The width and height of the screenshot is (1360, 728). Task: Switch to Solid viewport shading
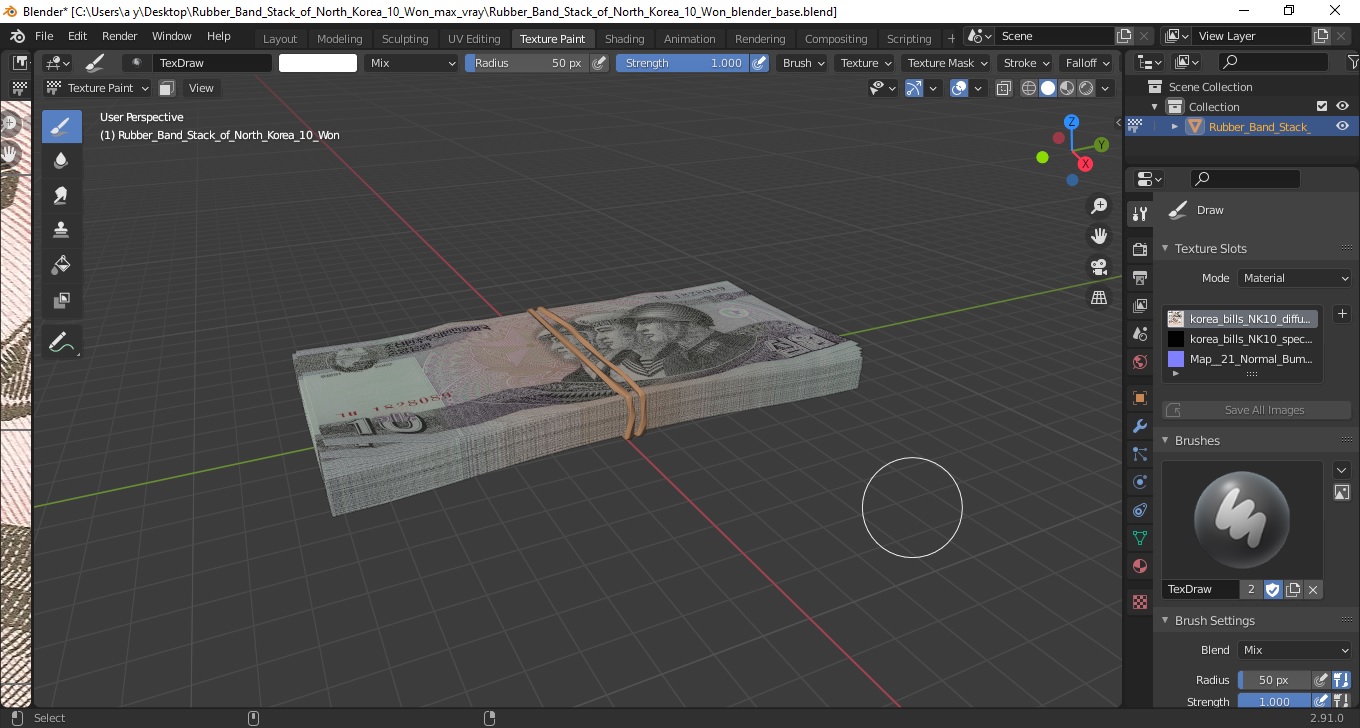[1048, 88]
